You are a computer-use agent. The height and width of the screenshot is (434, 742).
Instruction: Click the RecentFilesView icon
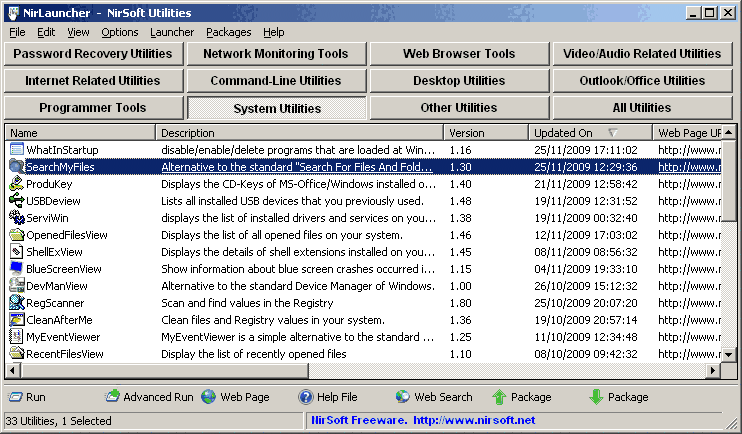(17, 354)
